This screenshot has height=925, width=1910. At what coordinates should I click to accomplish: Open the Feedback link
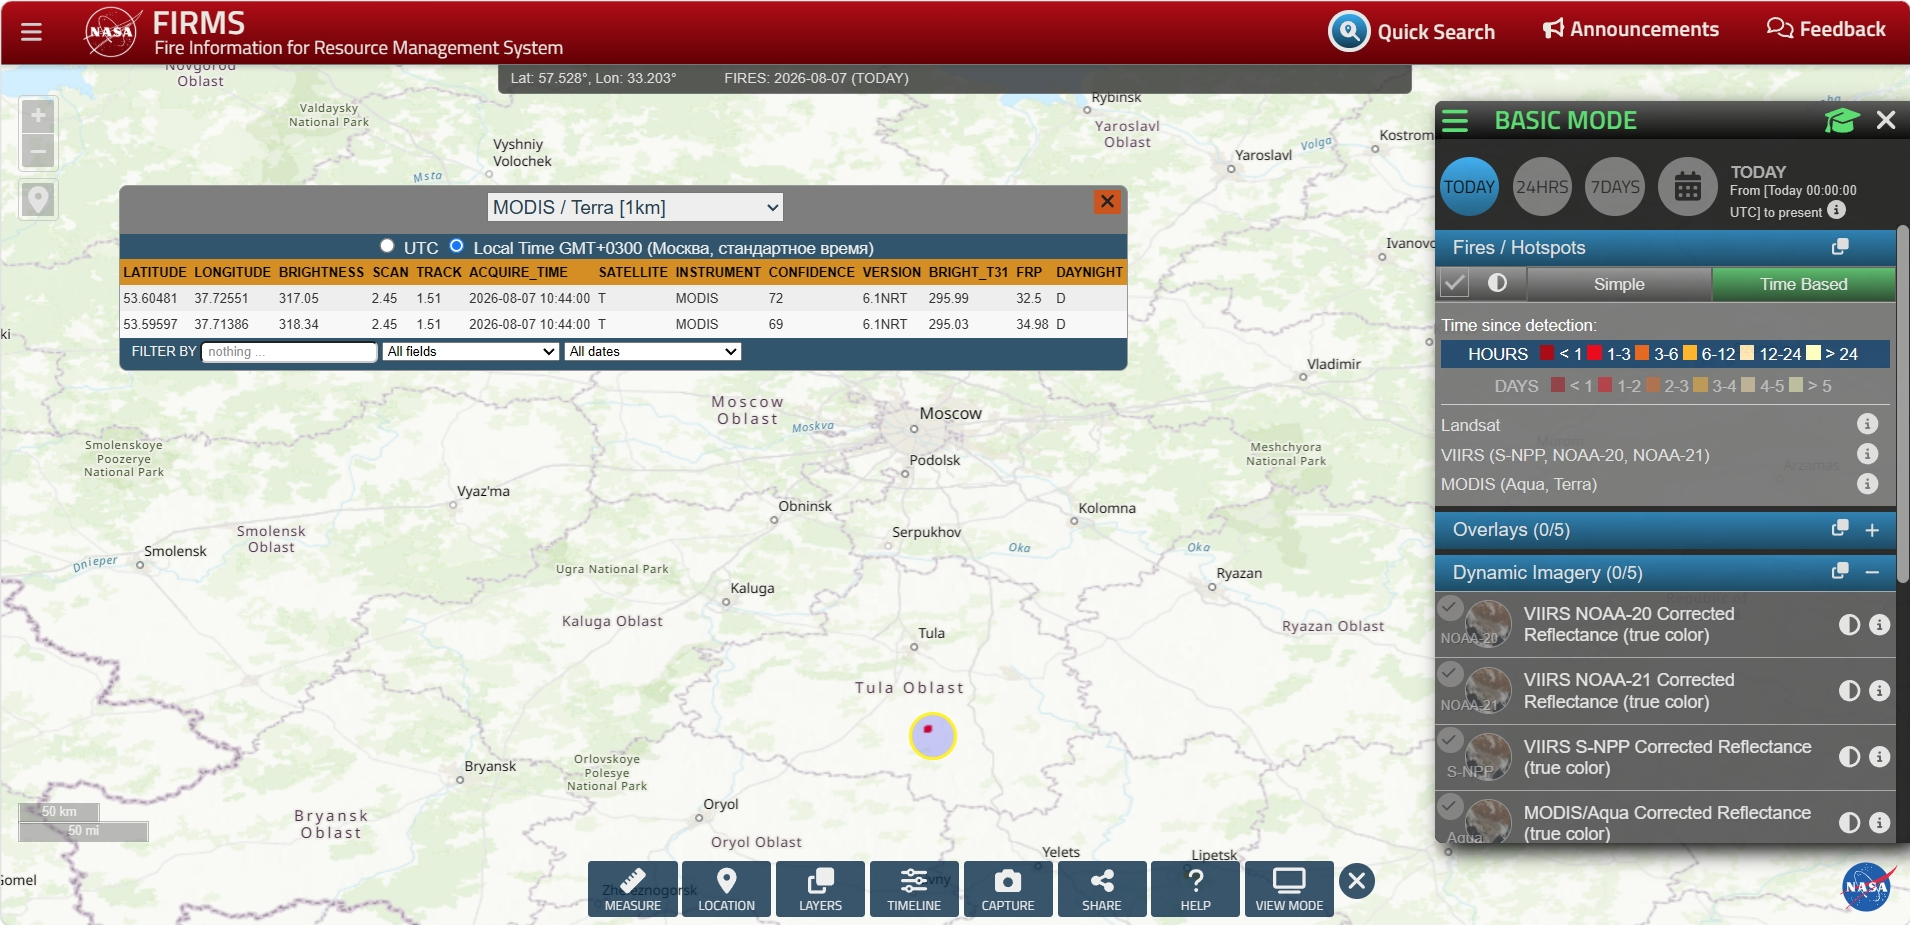pos(1826,29)
